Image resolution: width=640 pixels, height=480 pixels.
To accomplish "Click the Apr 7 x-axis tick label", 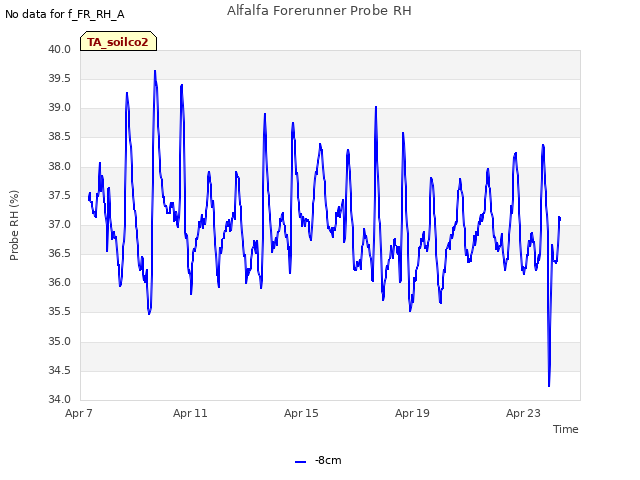I will click(x=79, y=413).
